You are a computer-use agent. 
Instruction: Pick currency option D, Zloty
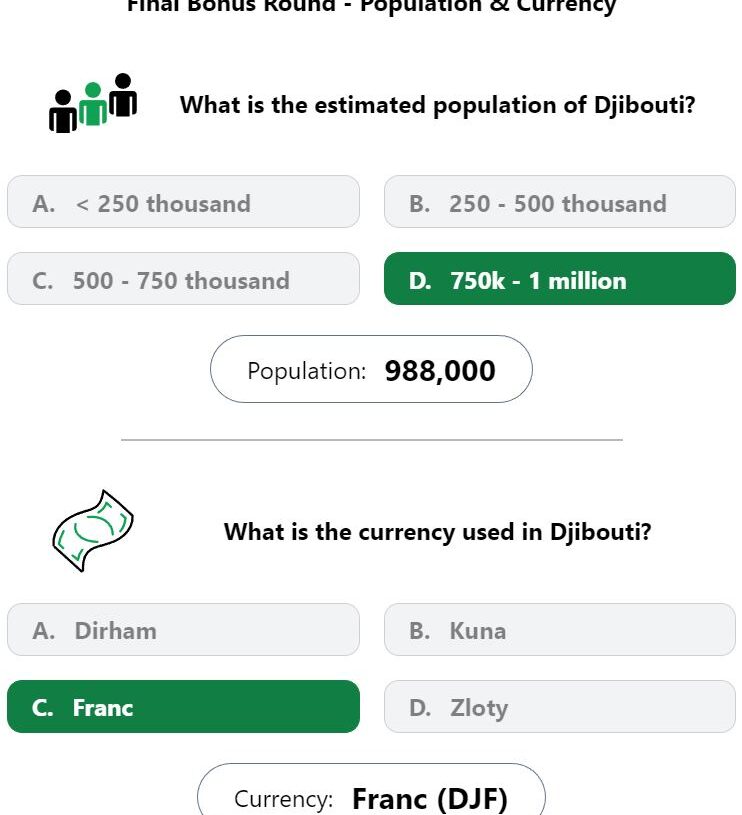point(560,706)
